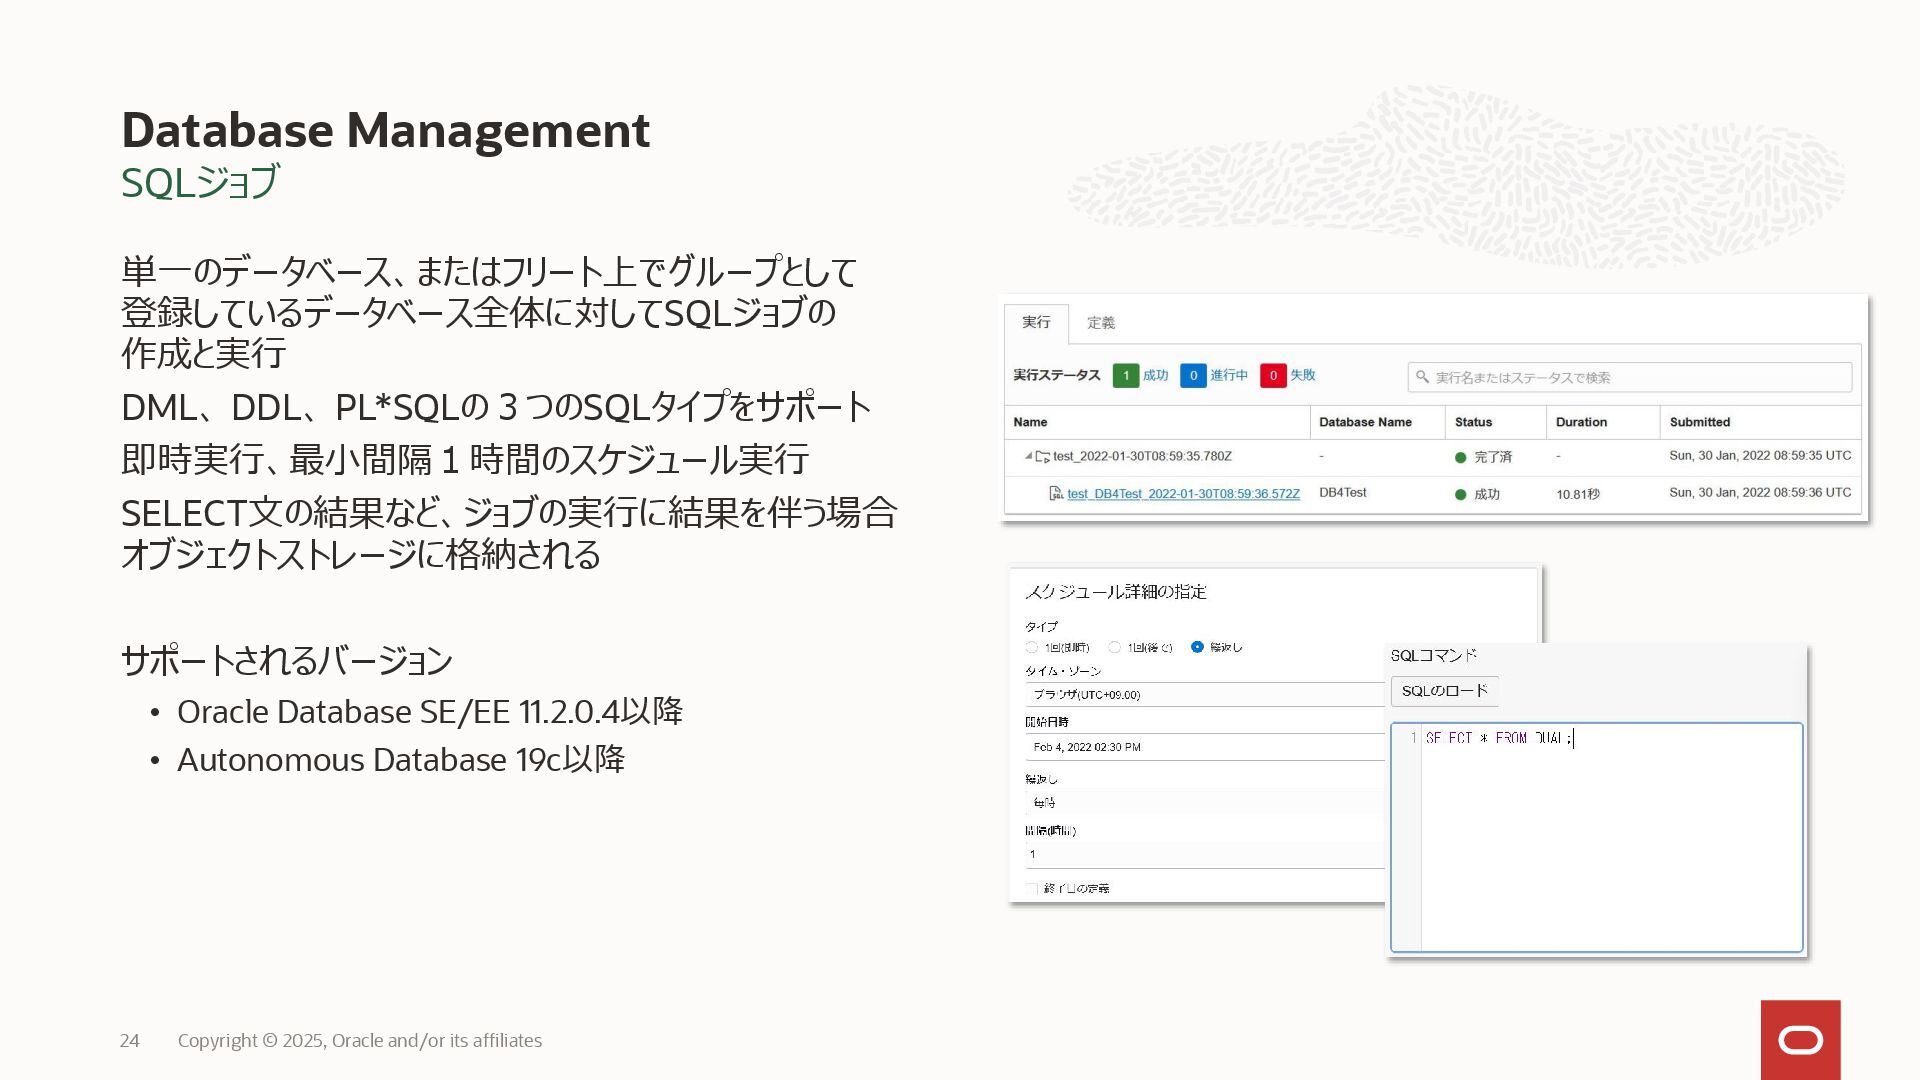Select the 1回(即時) radio option
The image size is (1920, 1080).
point(1031,647)
